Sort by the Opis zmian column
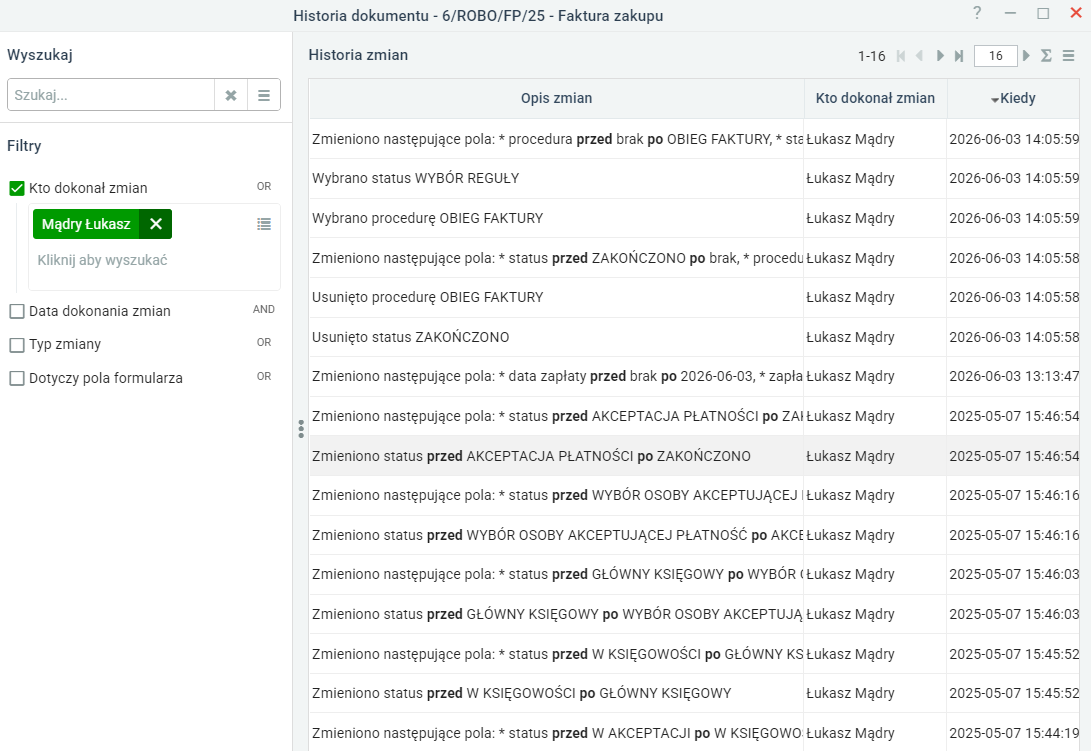Image resolution: width=1091 pixels, height=751 pixels. pos(557,98)
